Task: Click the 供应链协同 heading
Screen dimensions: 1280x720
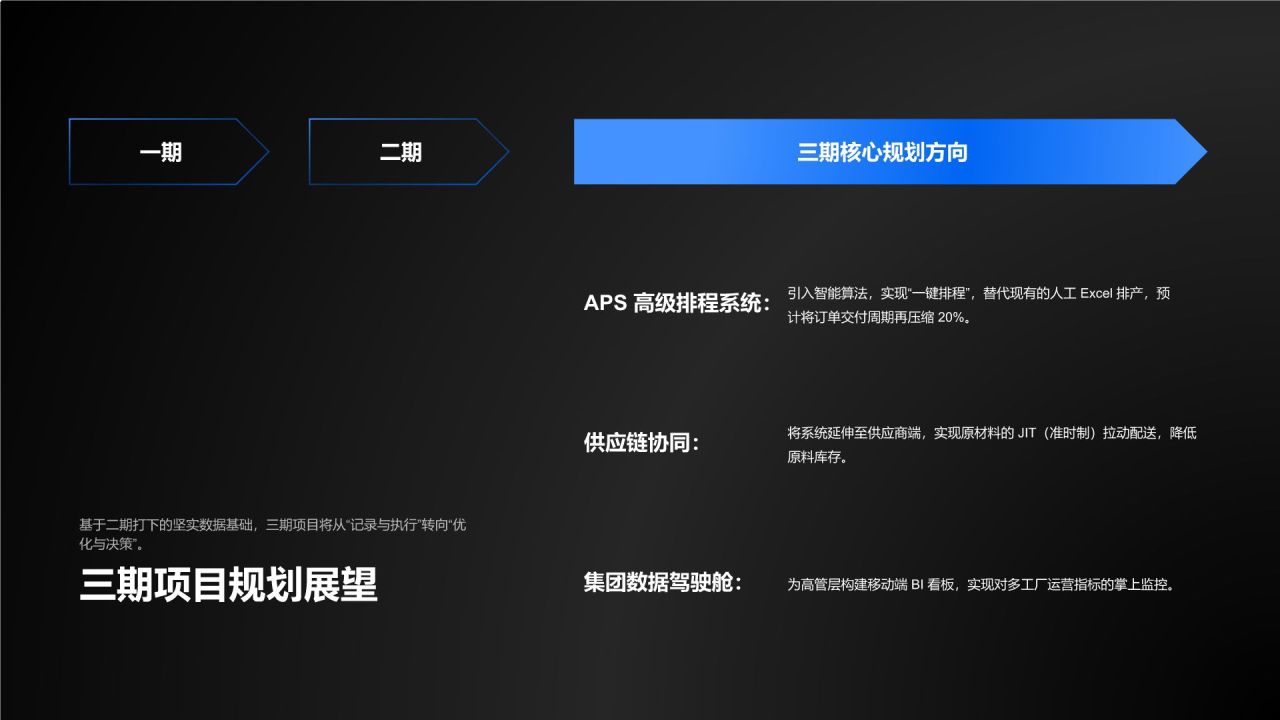Action: (x=642, y=443)
